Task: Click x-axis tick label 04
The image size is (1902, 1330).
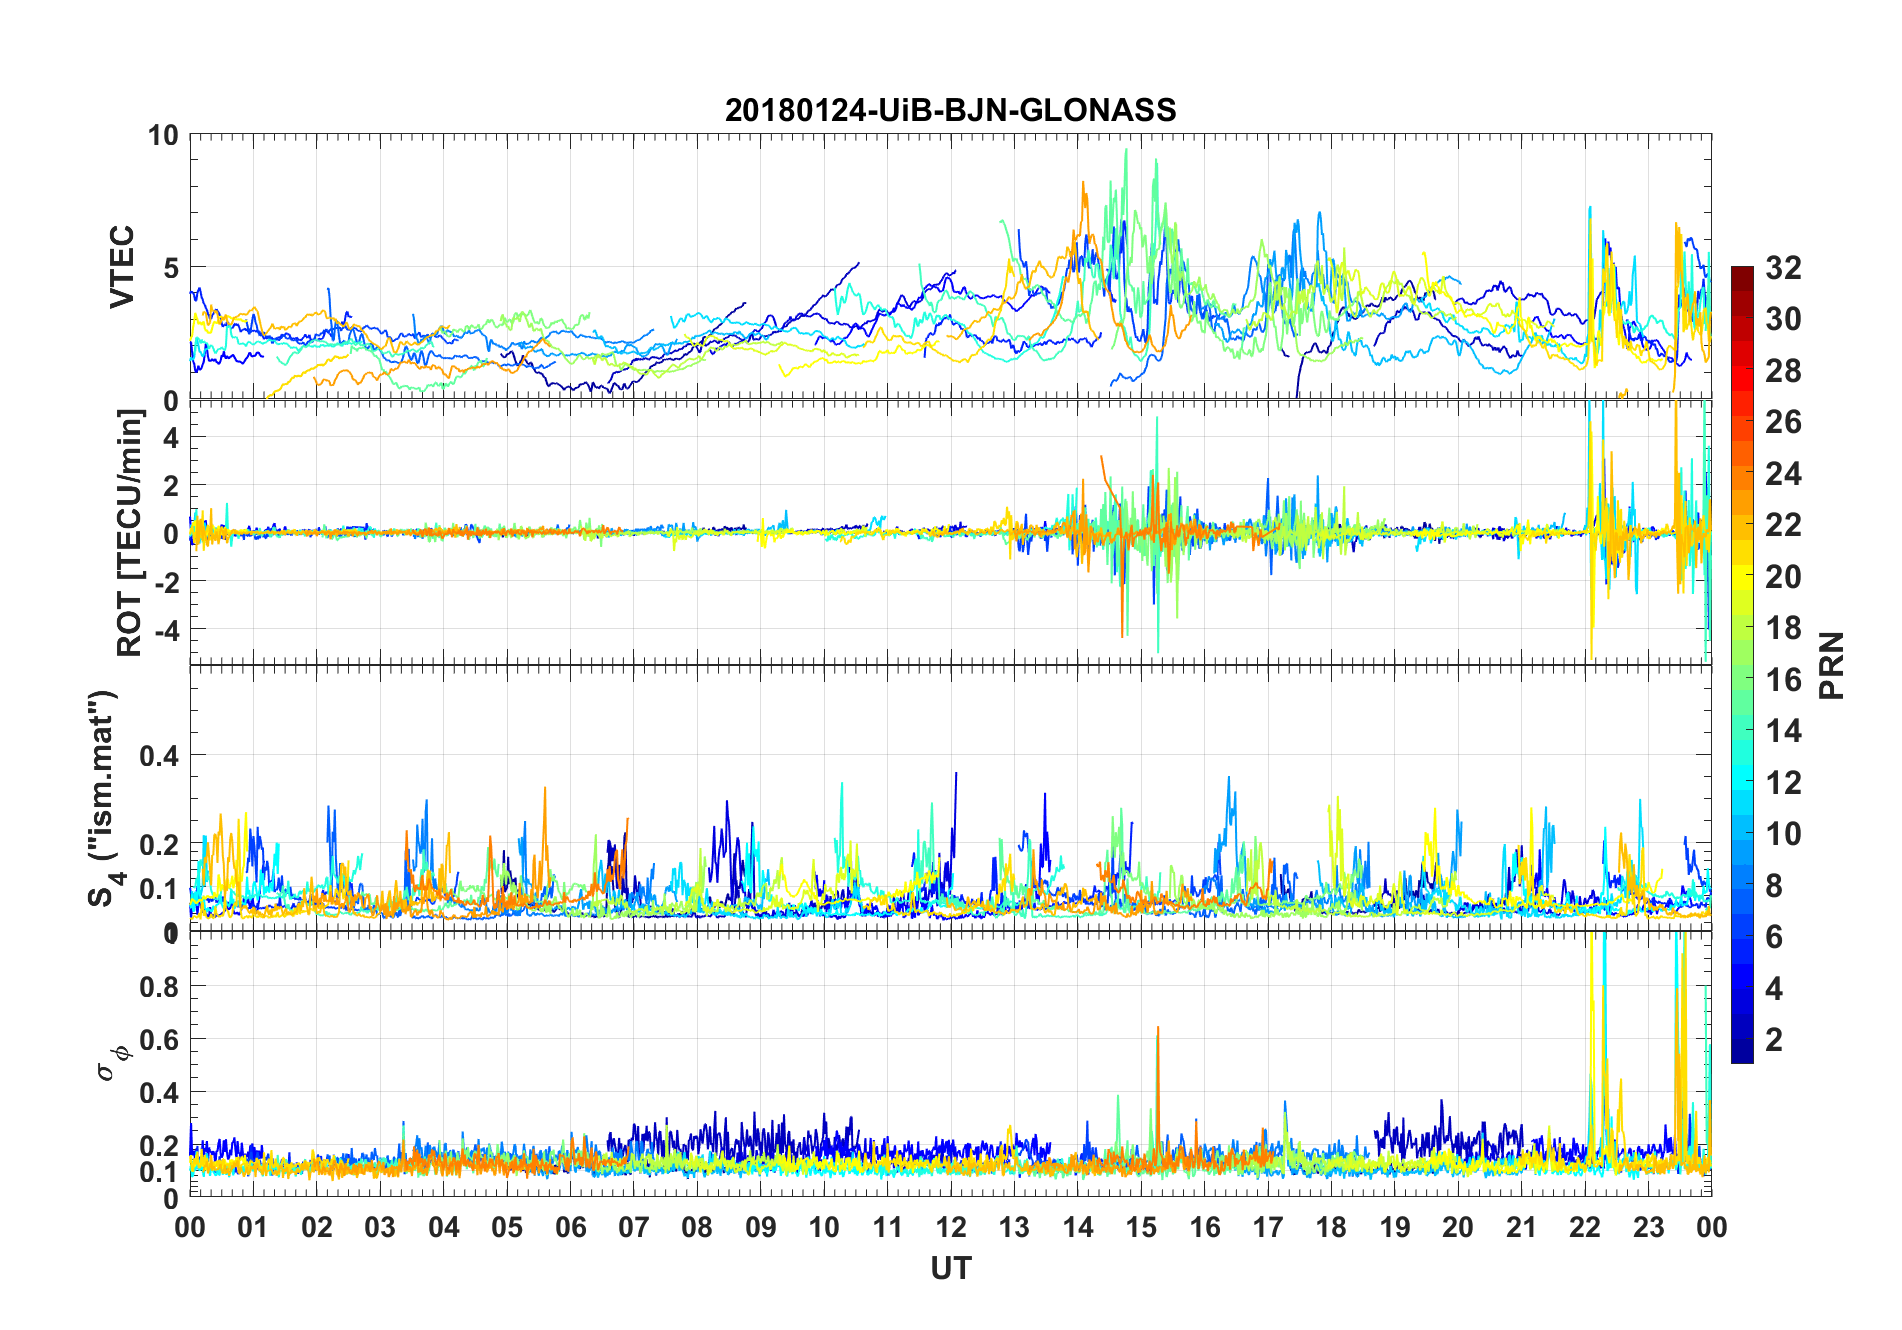Action: pyautogui.click(x=444, y=1227)
